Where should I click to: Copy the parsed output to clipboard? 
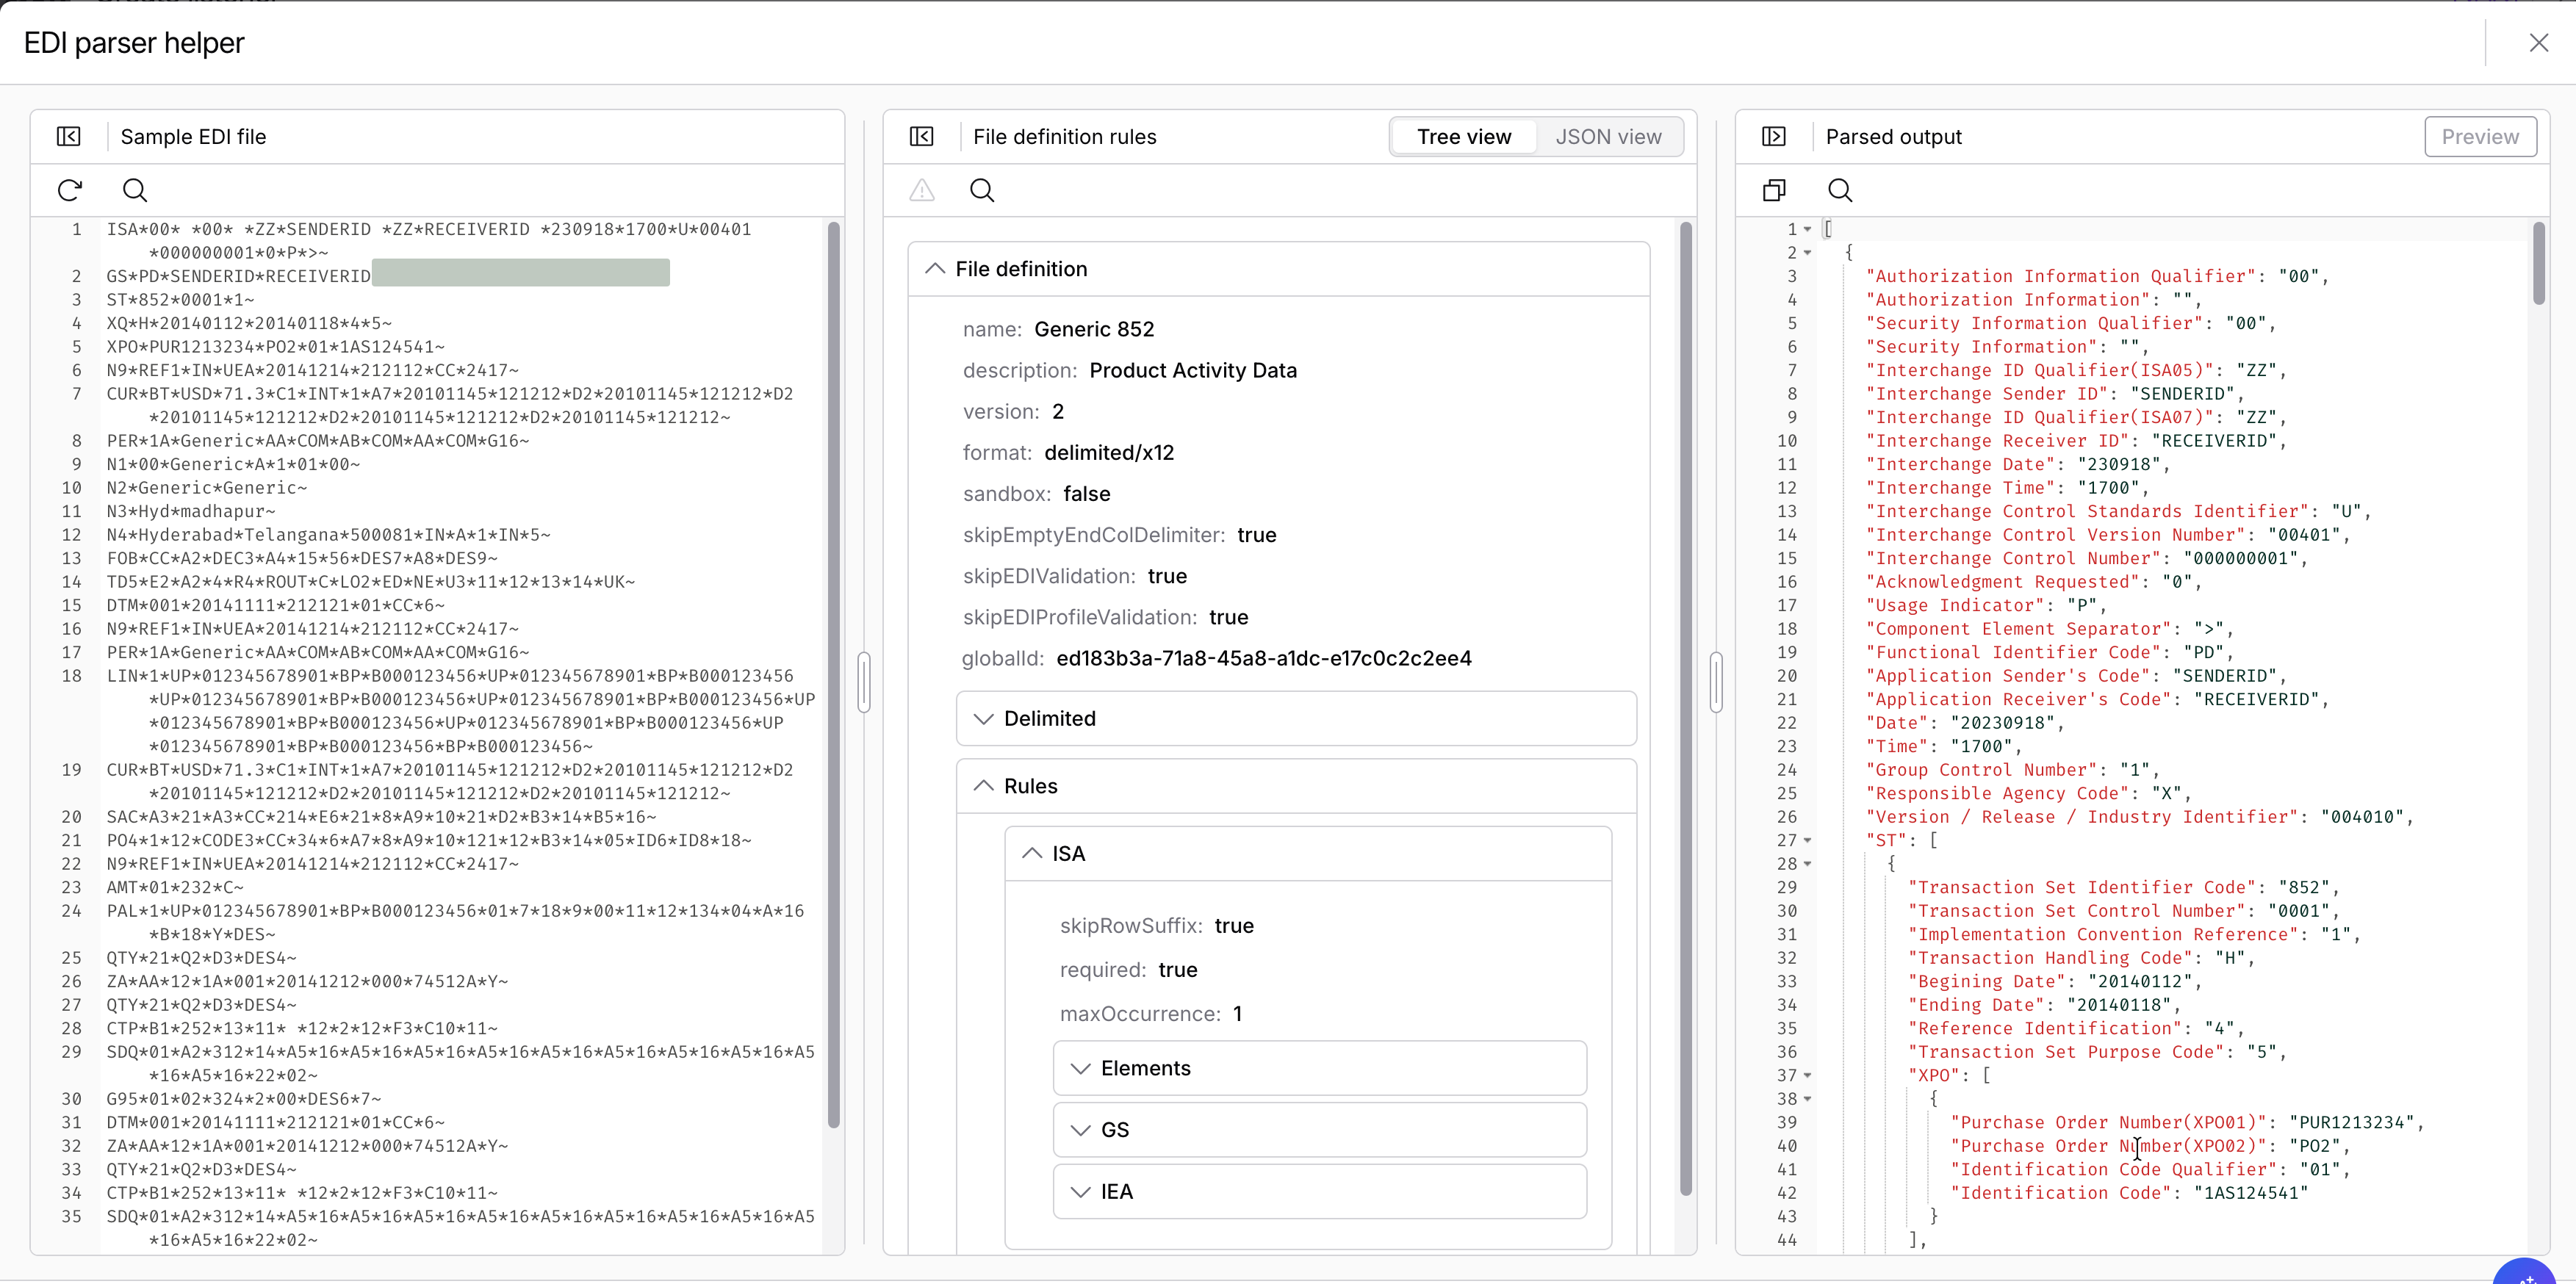click(1774, 190)
